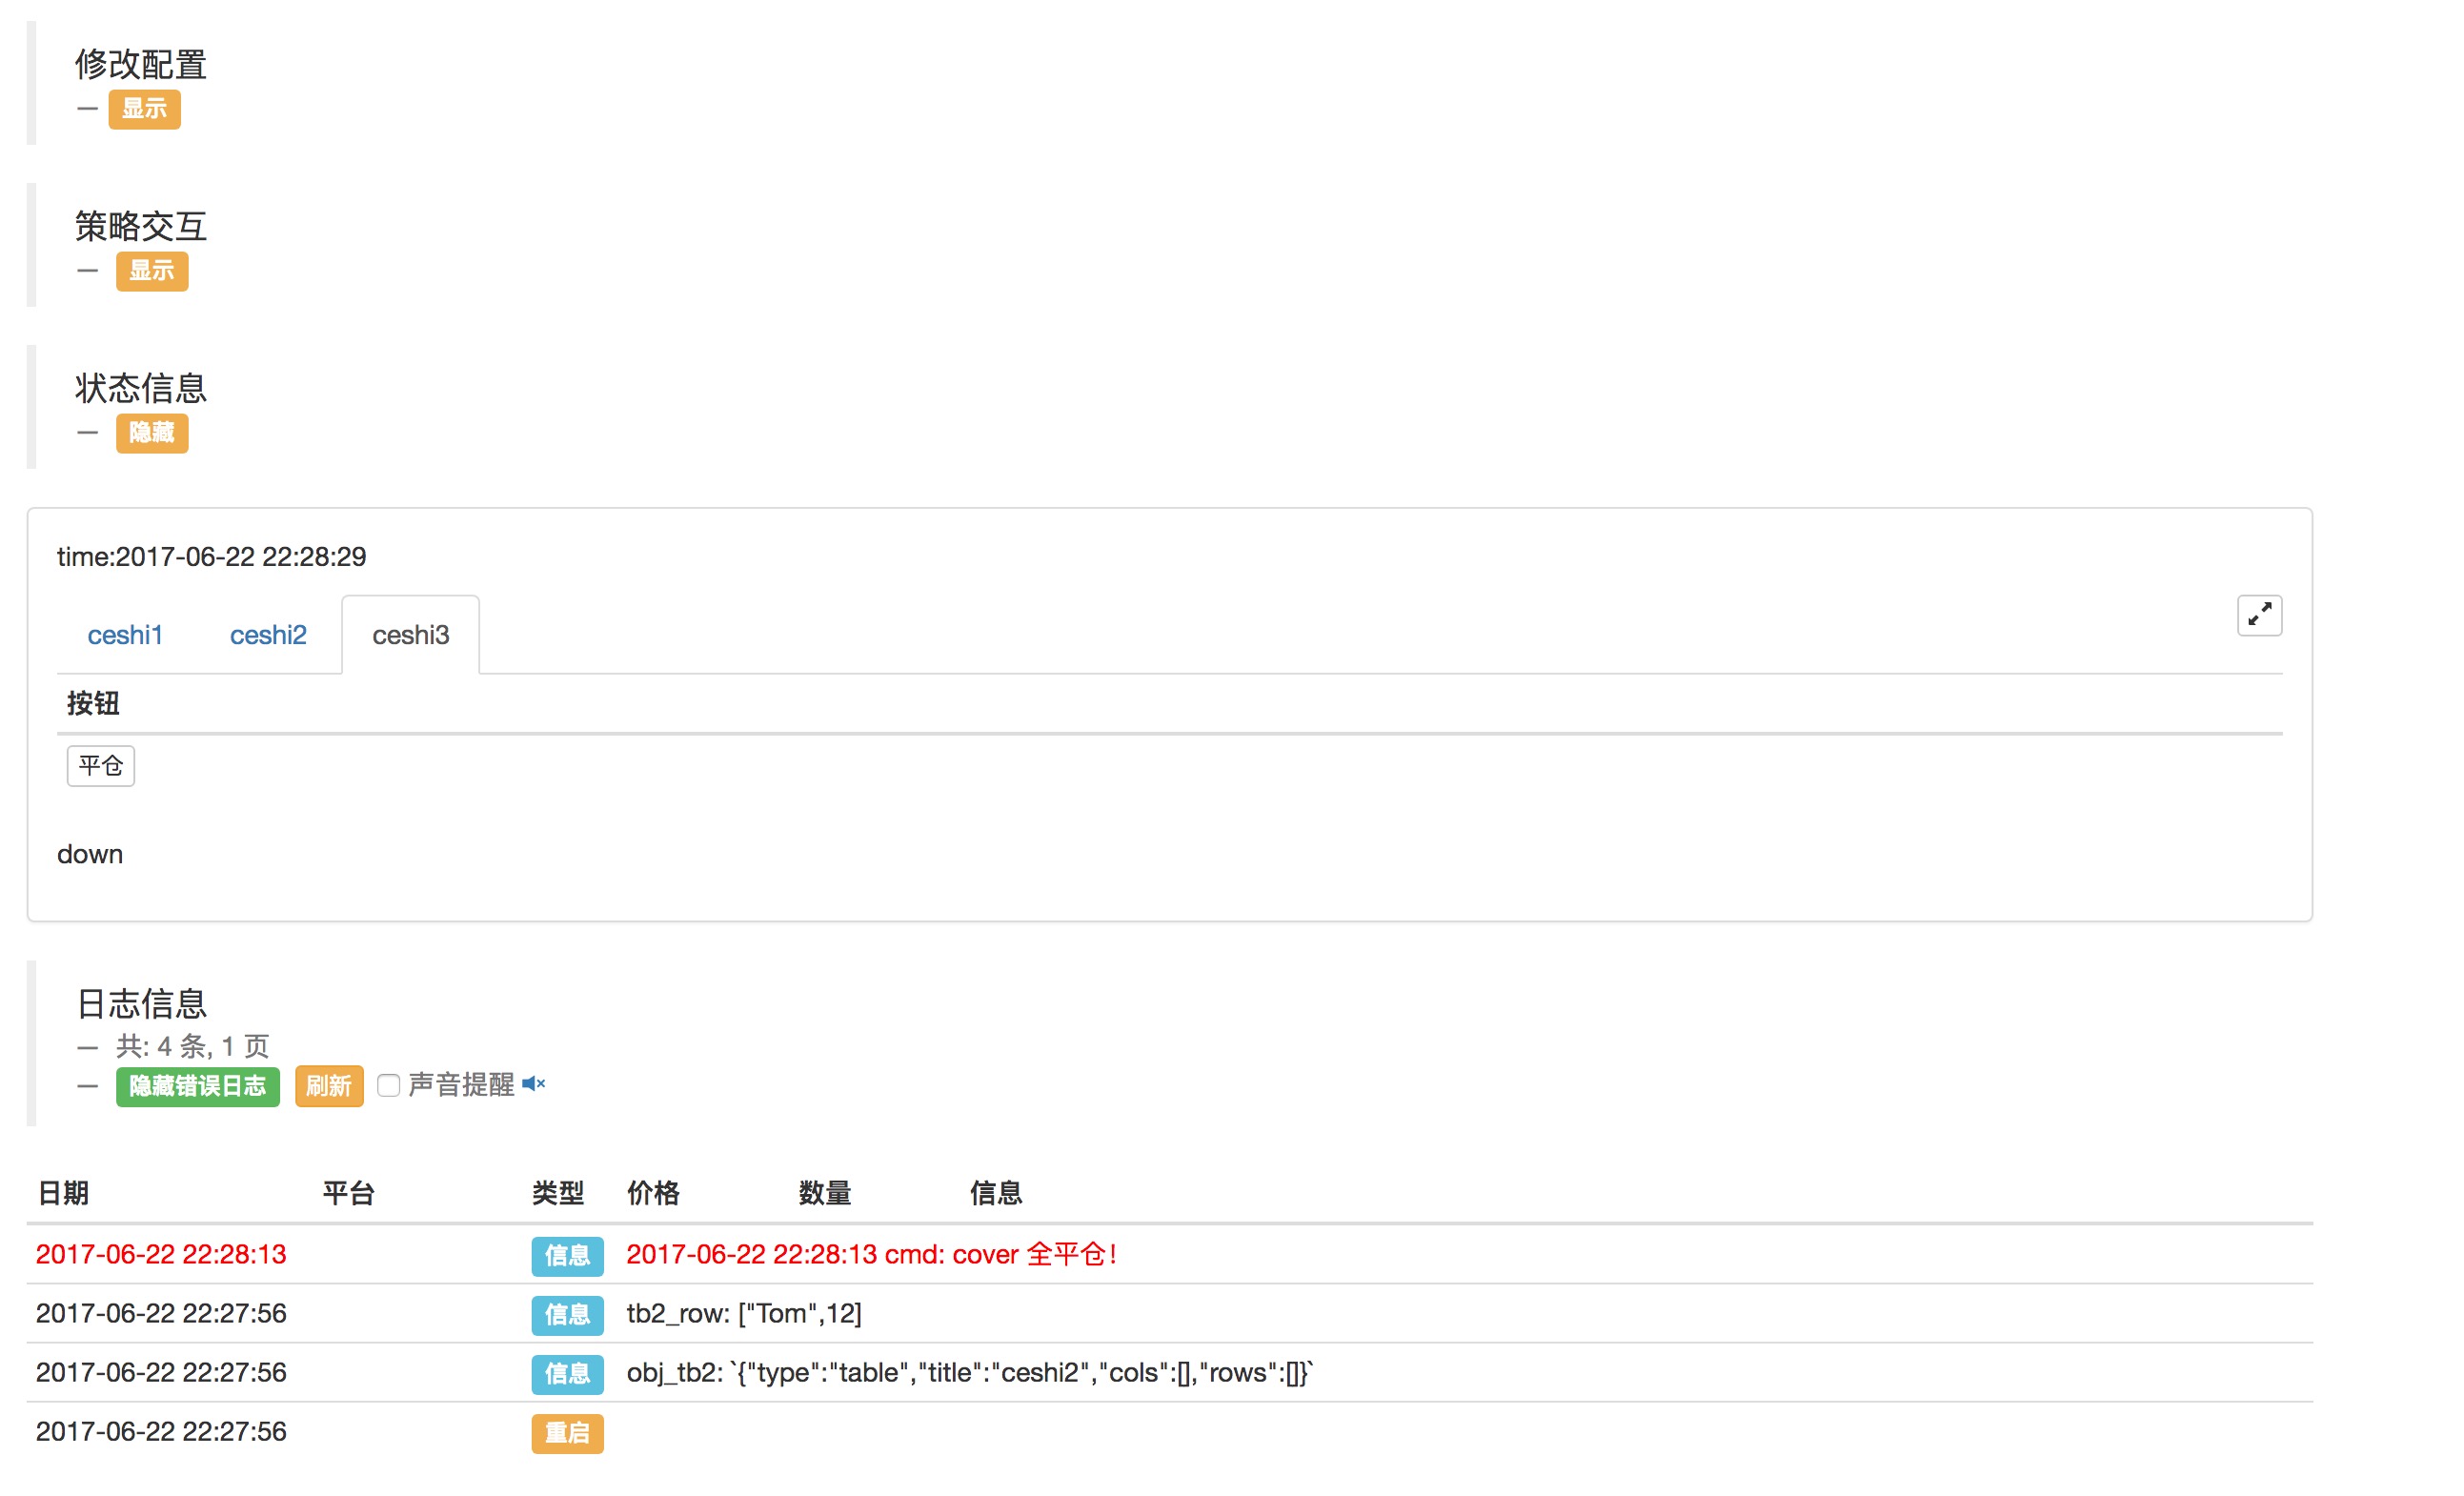
Task: Click the orange 重启 badge in the log
Action: [x=567, y=1432]
